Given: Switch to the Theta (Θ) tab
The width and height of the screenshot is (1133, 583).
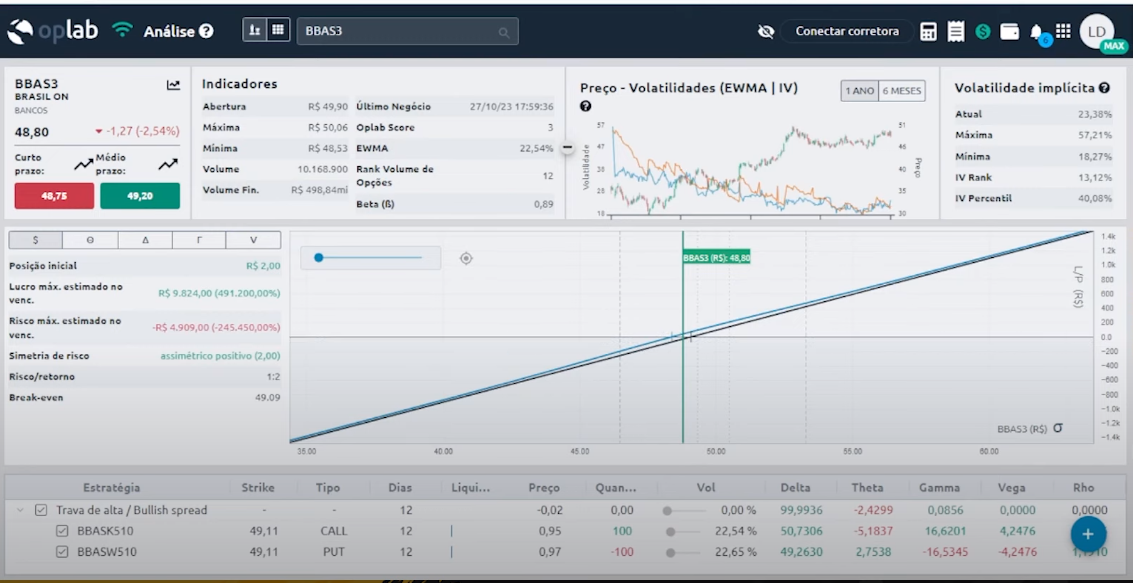Looking at the screenshot, I should tap(90, 240).
